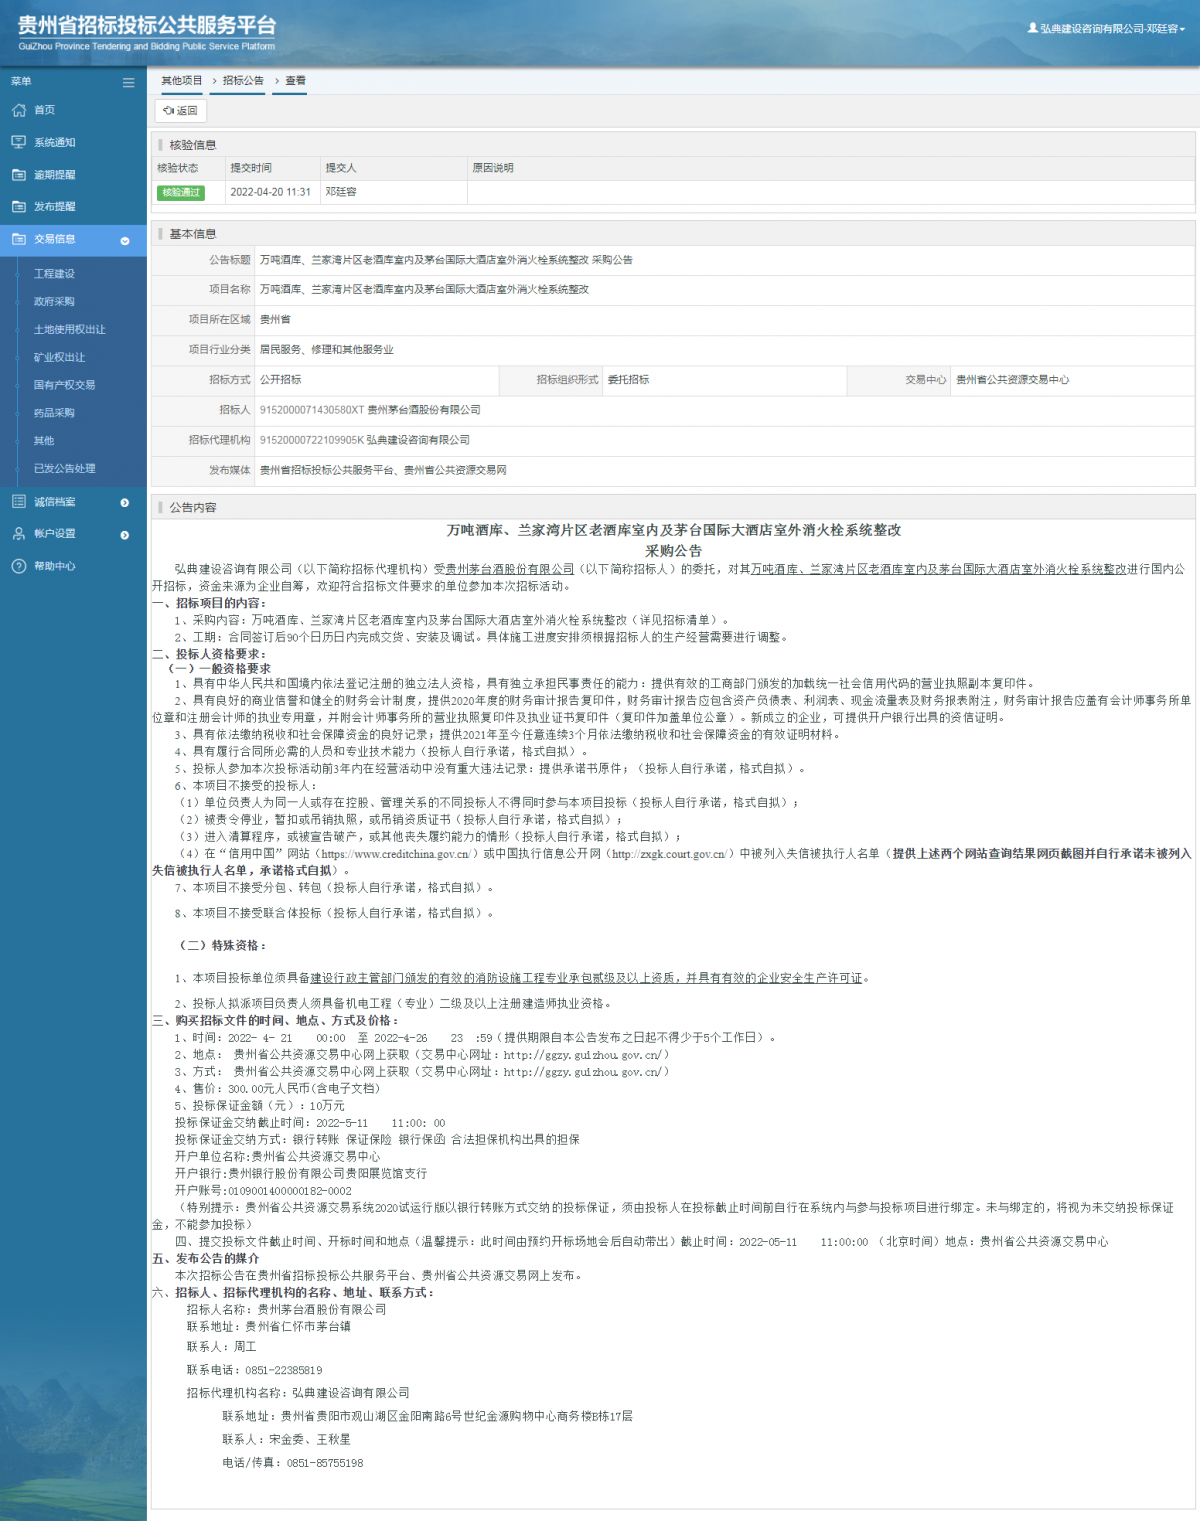Click the 帮助中心 question mark icon
The height and width of the screenshot is (1521, 1200).
pos(18,566)
